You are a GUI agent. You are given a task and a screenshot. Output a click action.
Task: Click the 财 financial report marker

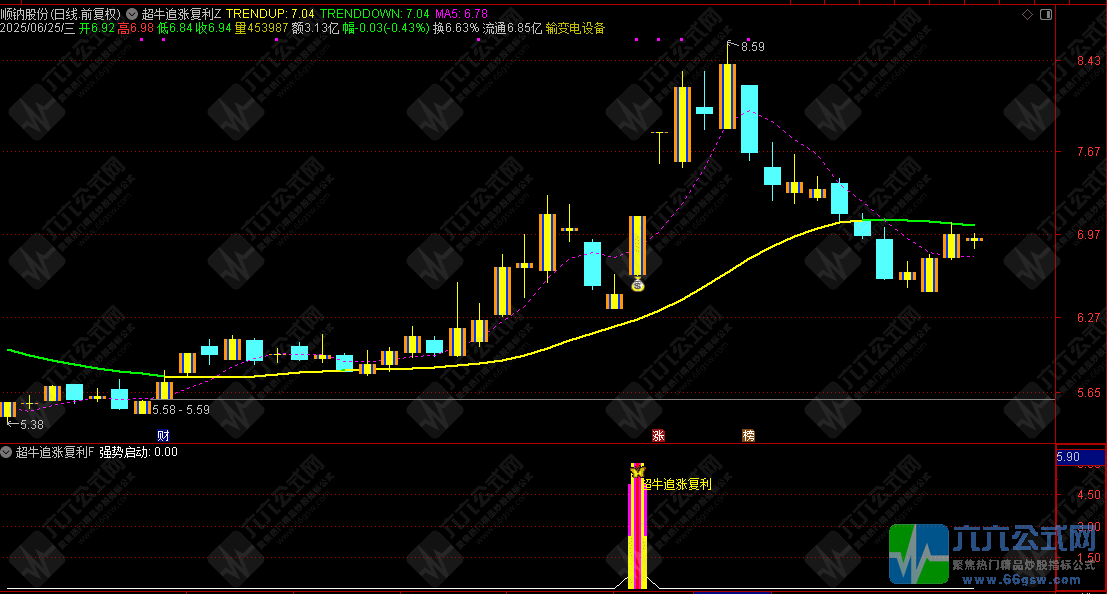[164, 435]
